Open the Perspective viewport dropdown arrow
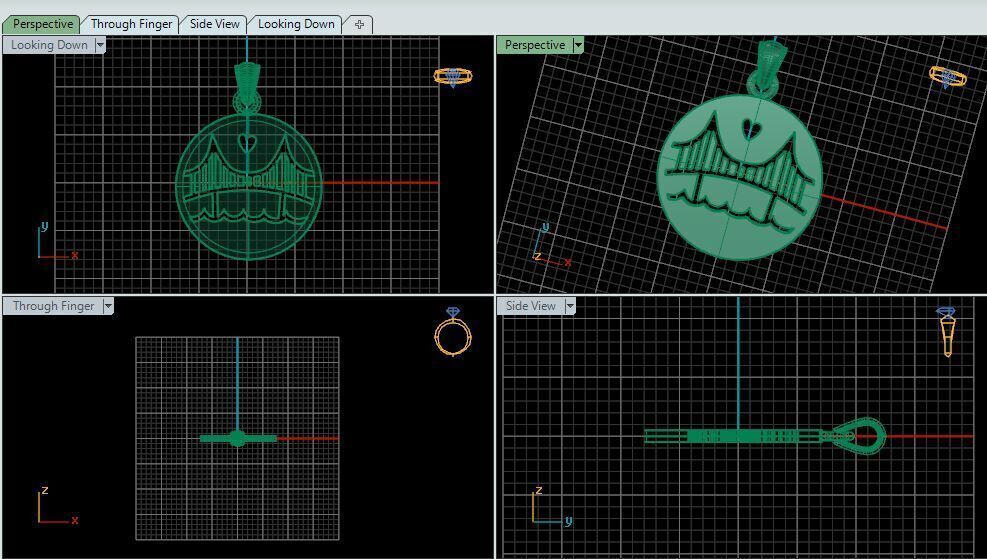Viewport: 987px width, 559px height. pos(578,45)
